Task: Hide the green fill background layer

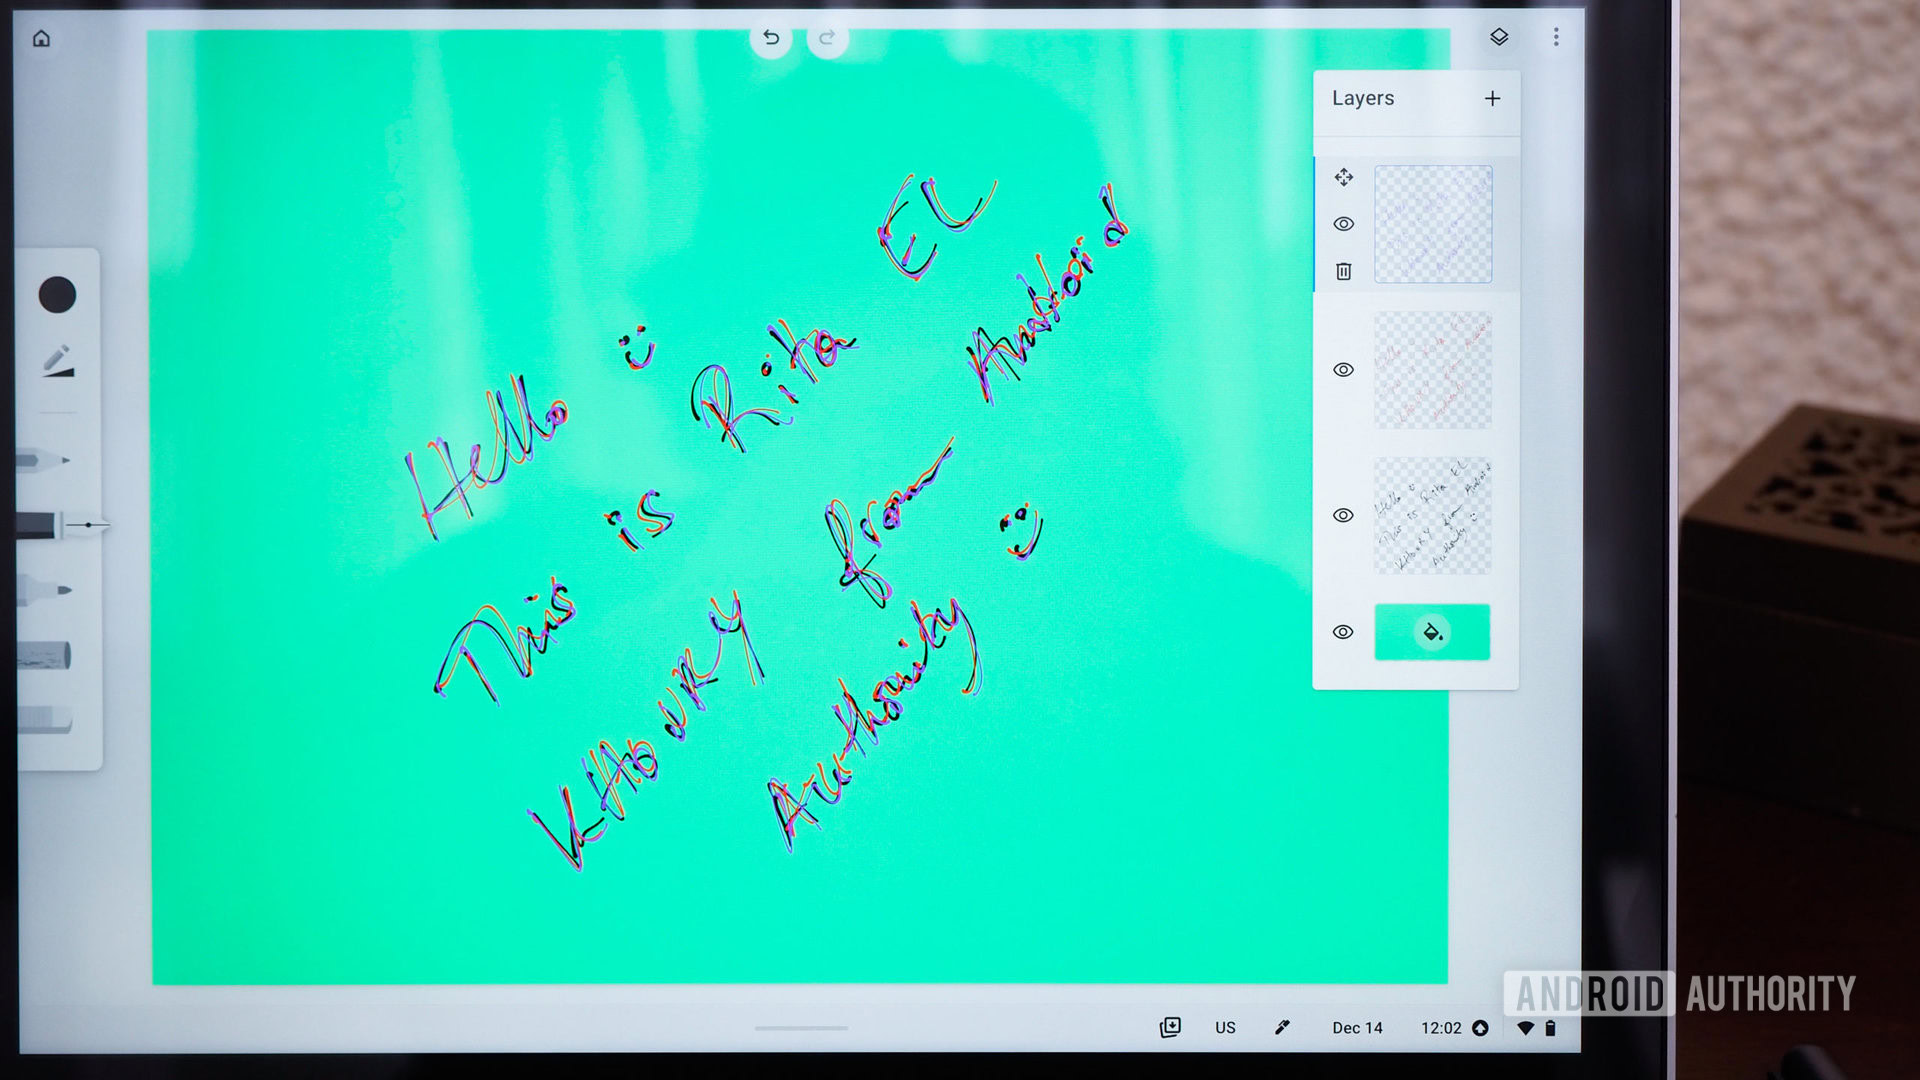Action: pyautogui.click(x=1343, y=631)
